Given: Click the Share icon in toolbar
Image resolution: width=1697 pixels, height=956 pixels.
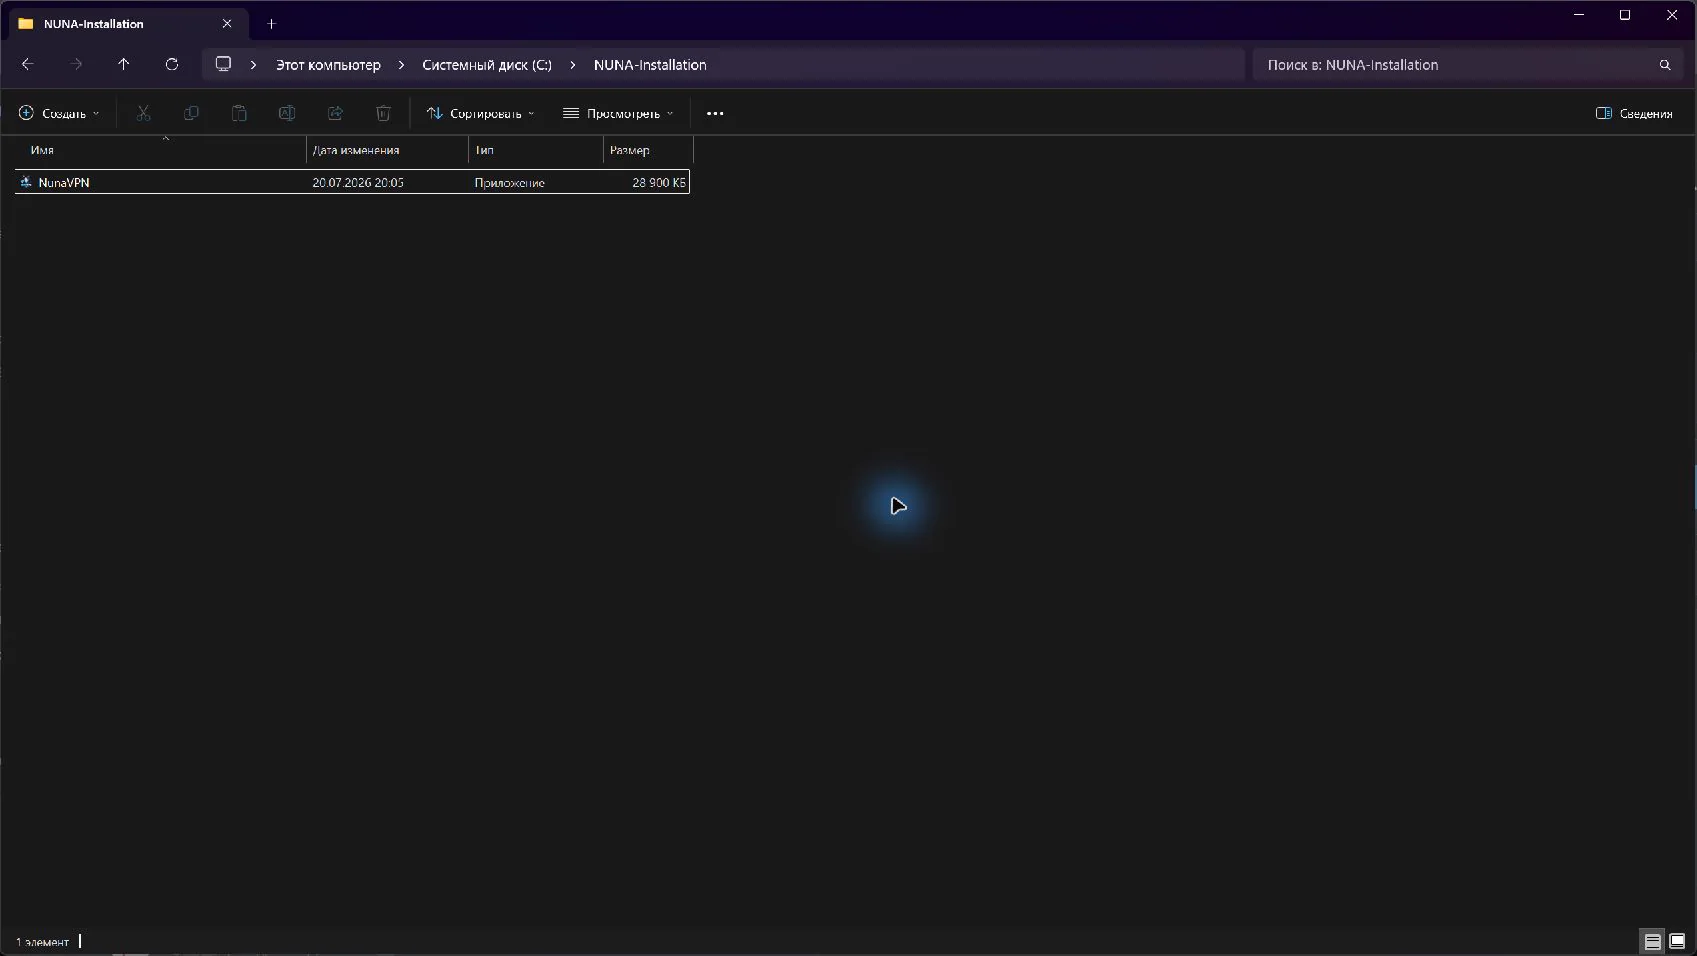Looking at the screenshot, I should pos(335,113).
